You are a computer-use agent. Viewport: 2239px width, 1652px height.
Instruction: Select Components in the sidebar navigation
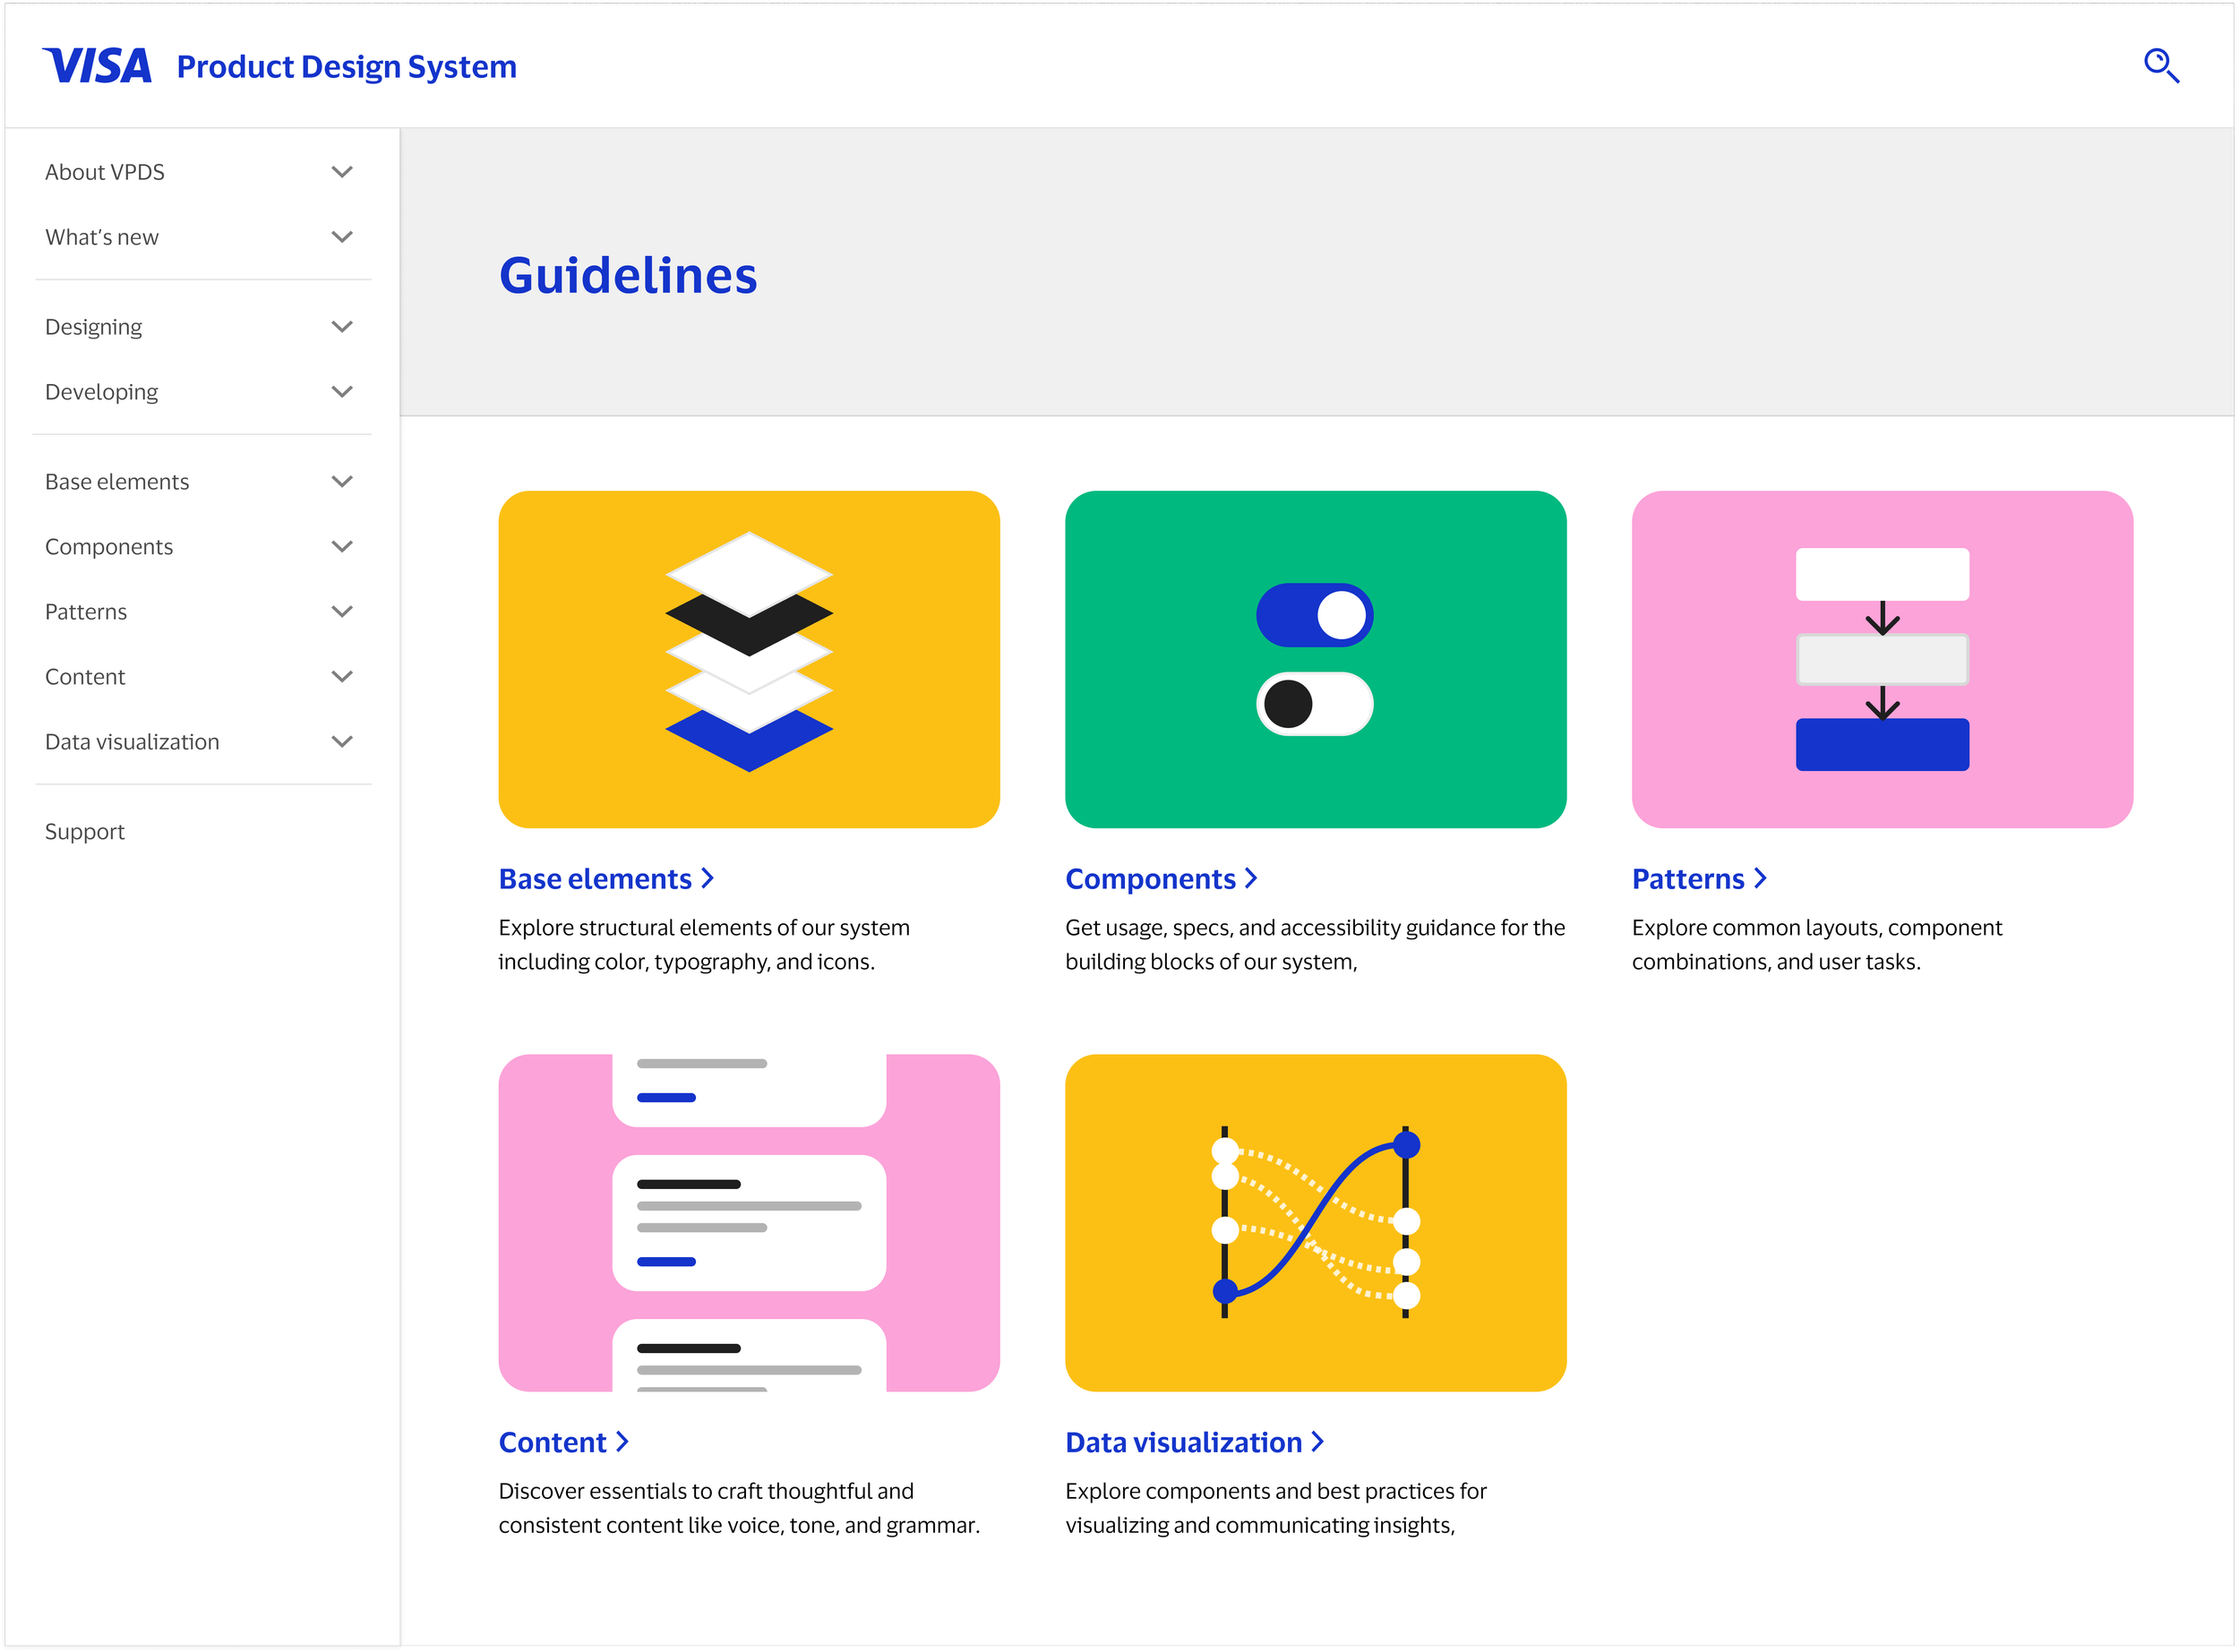(109, 547)
